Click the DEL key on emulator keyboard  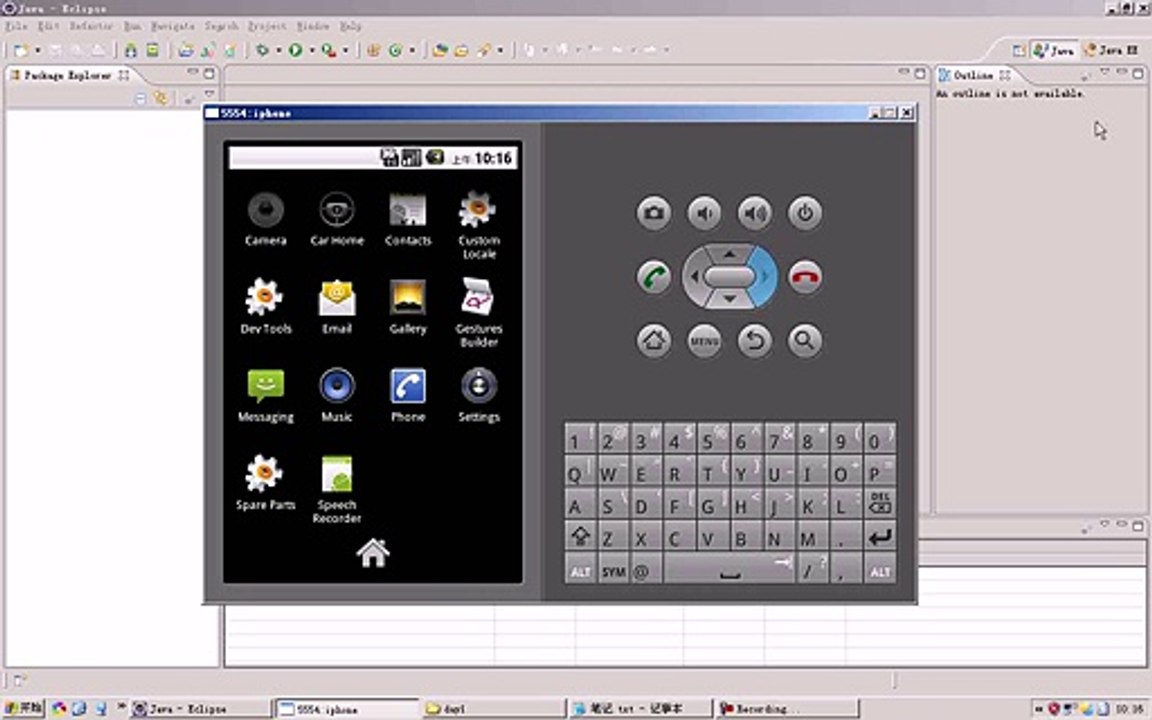click(879, 504)
